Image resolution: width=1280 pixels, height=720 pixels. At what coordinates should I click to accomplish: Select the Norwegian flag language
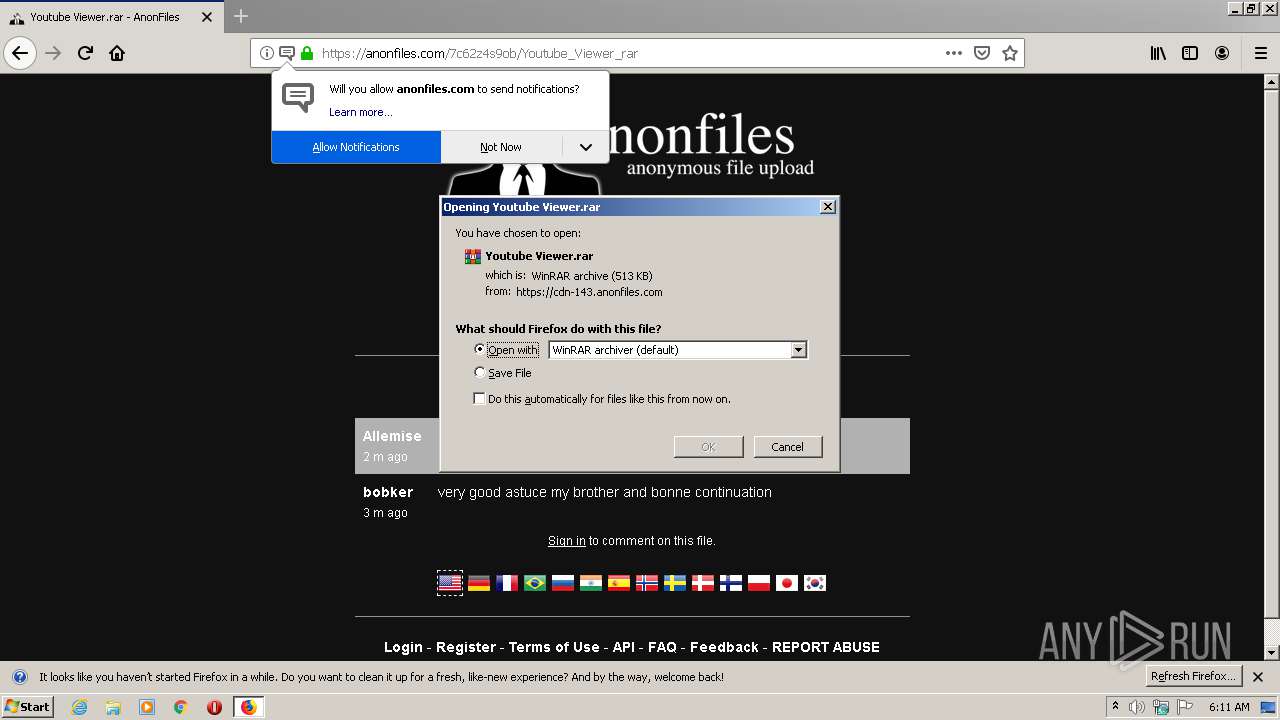click(647, 583)
